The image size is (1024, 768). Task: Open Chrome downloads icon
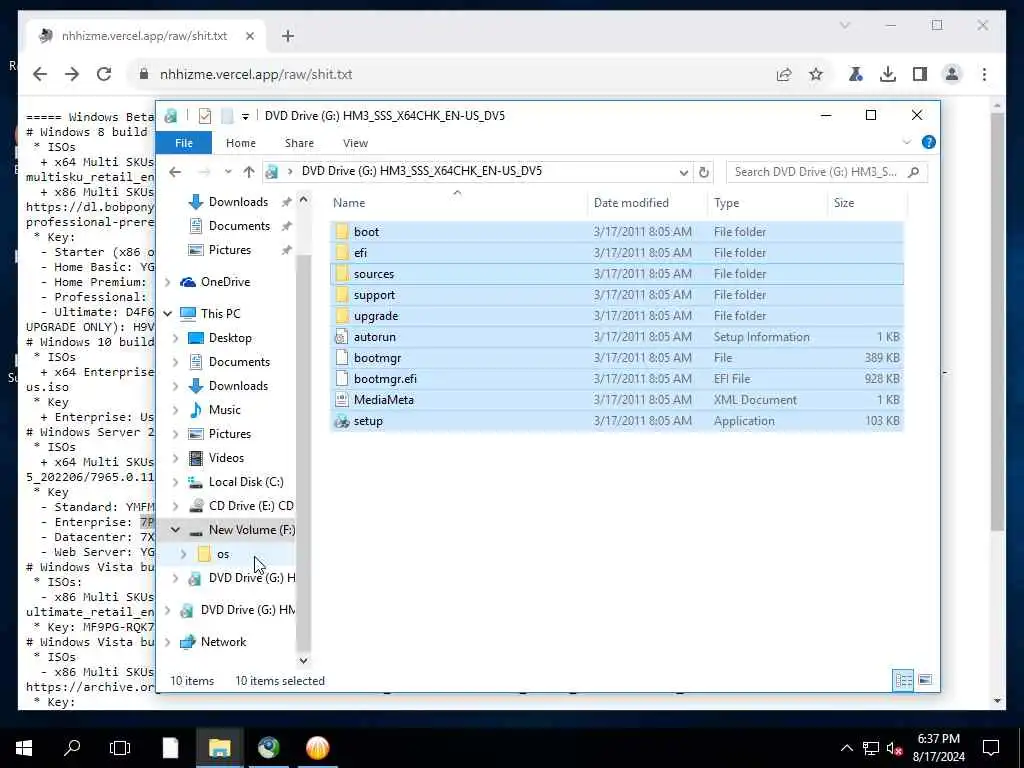click(x=888, y=74)
